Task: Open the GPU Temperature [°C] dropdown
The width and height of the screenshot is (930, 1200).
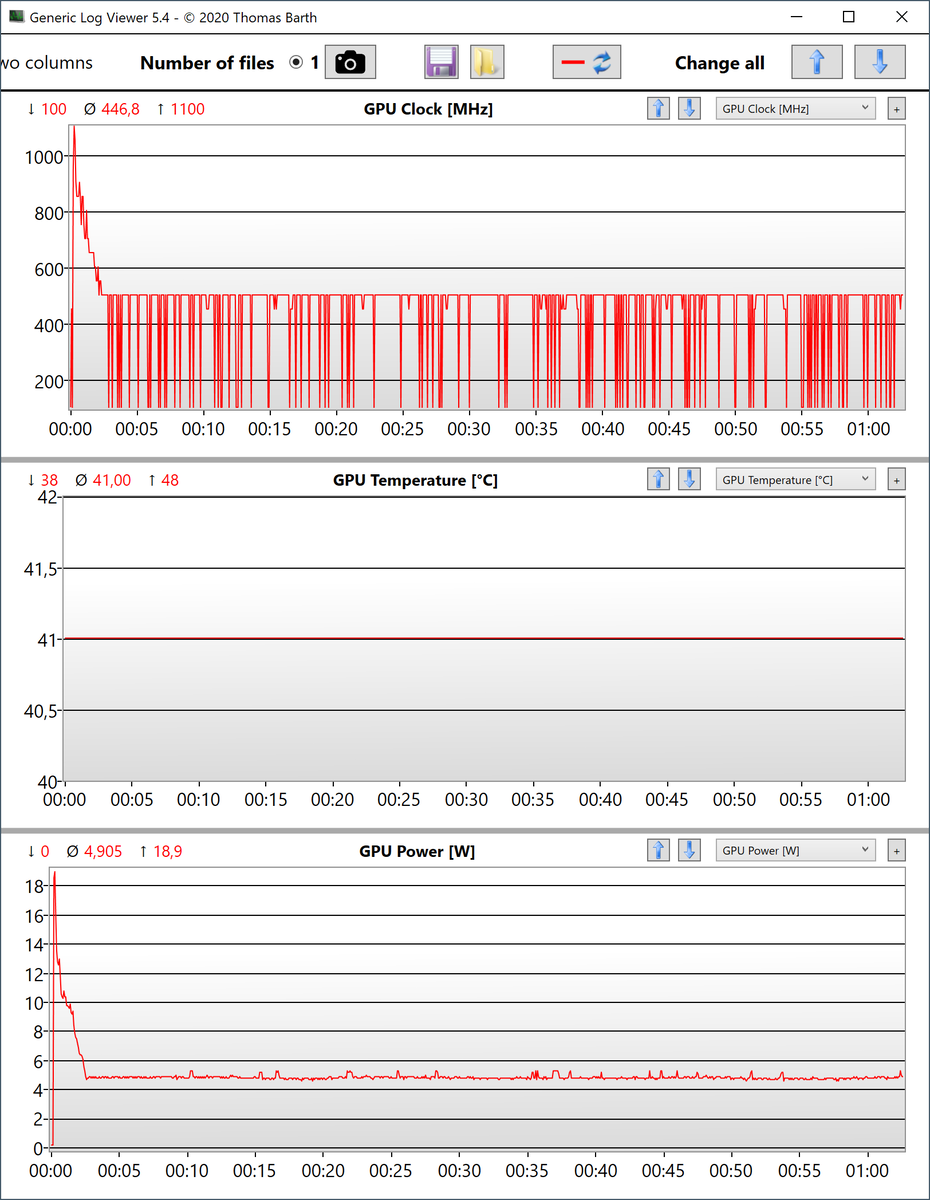Action: pos(796,480)
